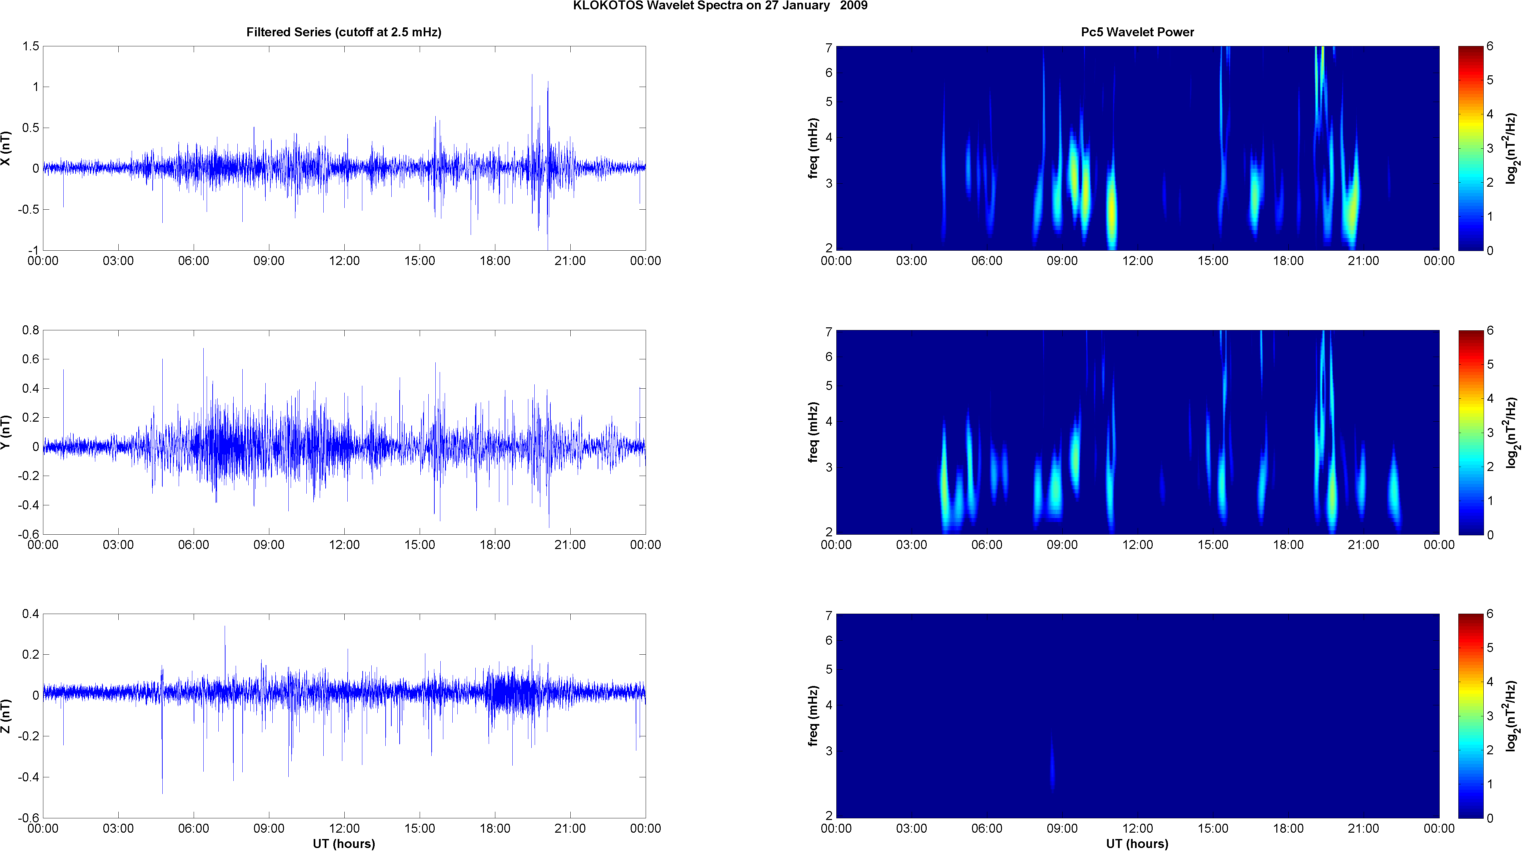Click the 12:00 tick under the X plot
Screen dimensions: 1522x851
(x=344, y=261)
